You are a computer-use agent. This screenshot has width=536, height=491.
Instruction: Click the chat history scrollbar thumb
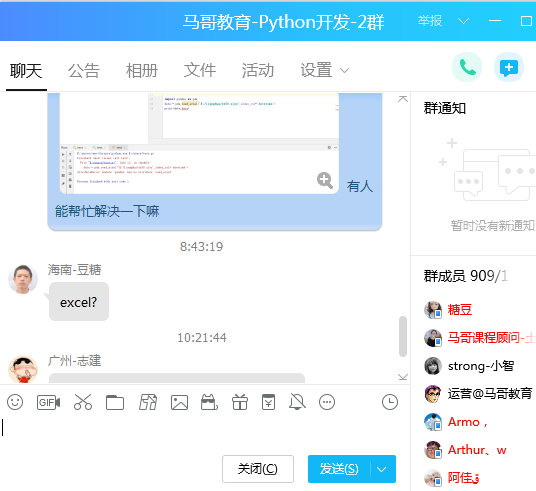click(403, 336)
